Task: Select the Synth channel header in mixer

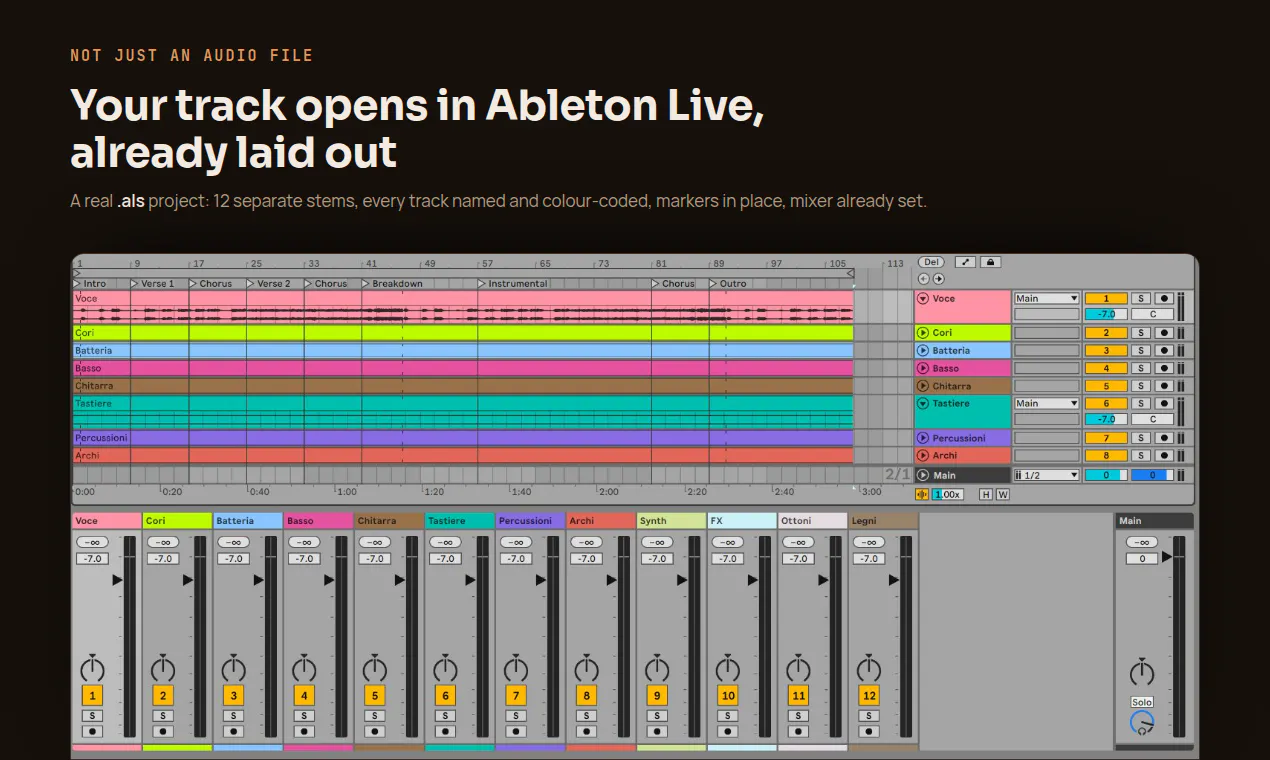Action: pyautogui.click(x=671, y=521)
